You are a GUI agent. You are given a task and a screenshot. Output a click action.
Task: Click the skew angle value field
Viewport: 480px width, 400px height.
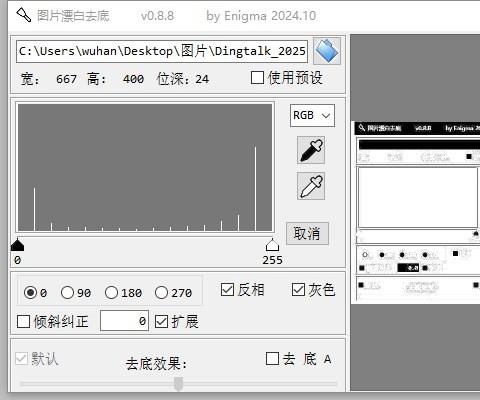pos(124,321)
